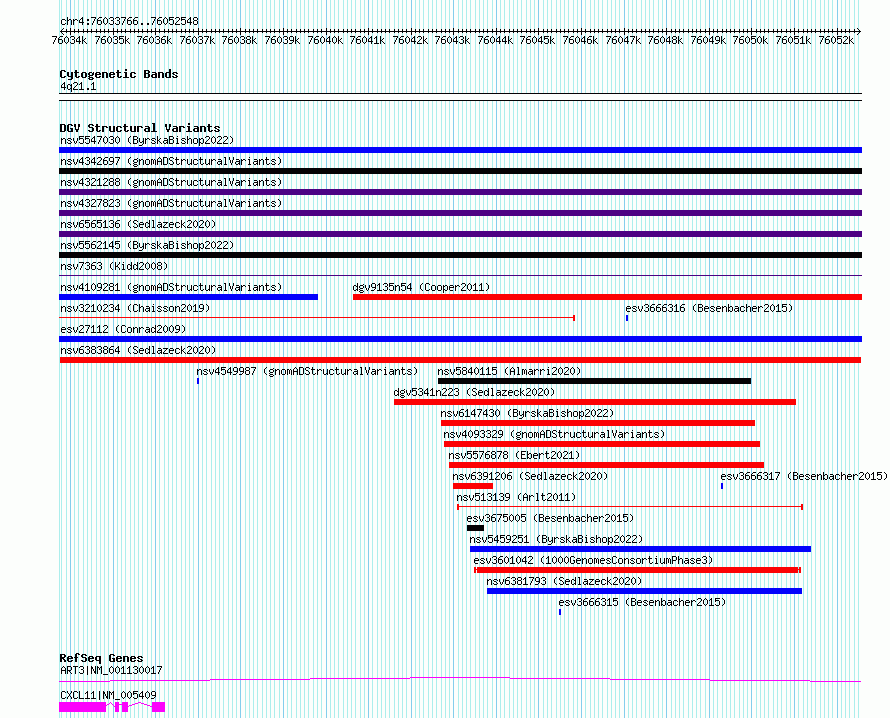Select the blue nsv5547030 variant bar
890x718 pixels.
click(x=460, y=150)
